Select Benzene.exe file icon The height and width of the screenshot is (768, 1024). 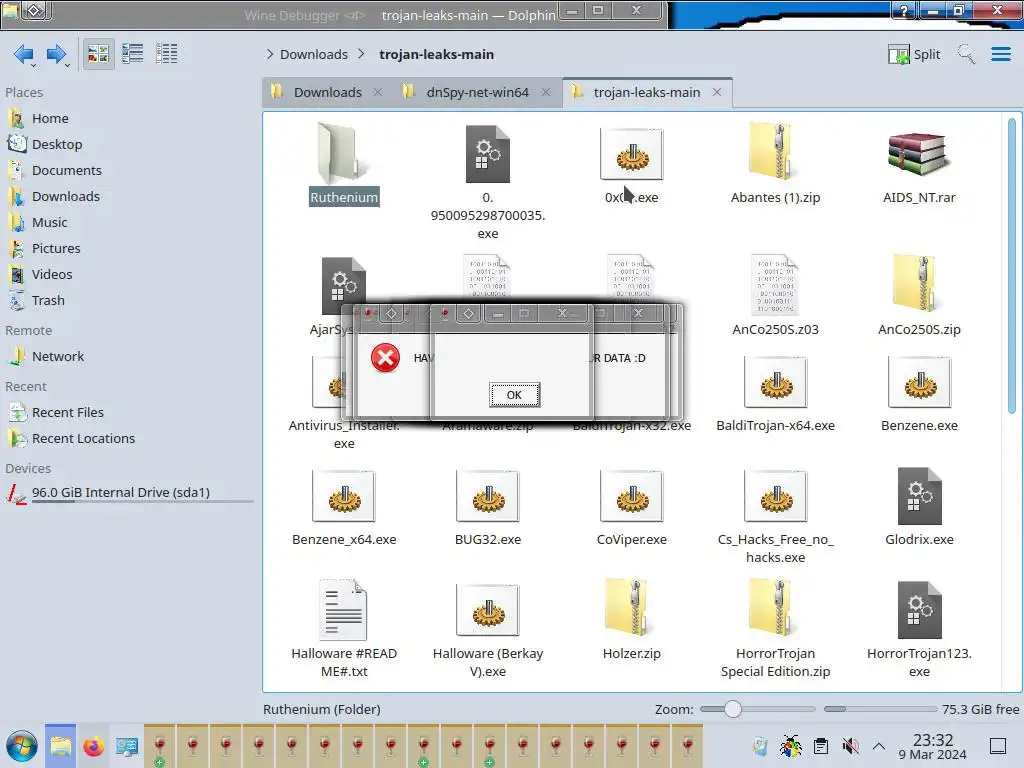click(919, 383)
